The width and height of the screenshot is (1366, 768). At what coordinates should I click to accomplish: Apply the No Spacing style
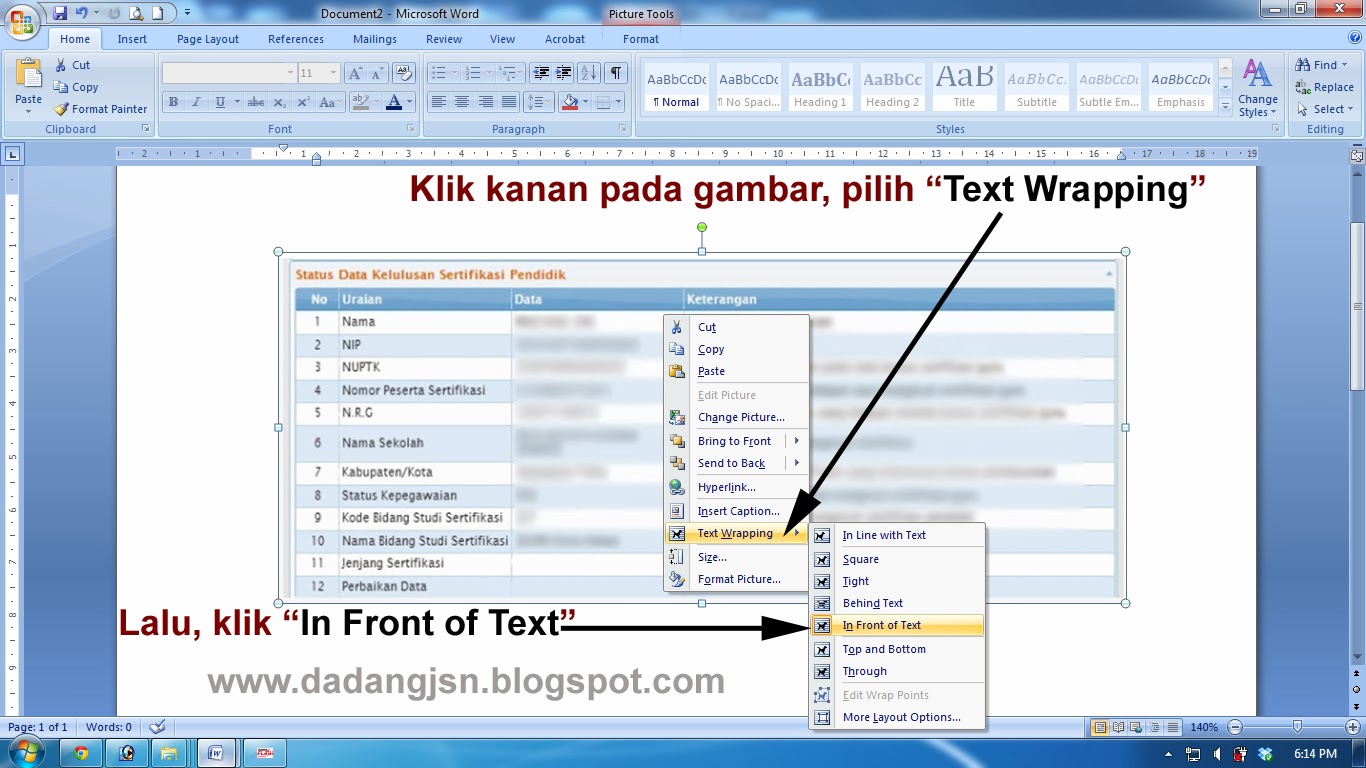pyautogui.click(x=748, y=88)
